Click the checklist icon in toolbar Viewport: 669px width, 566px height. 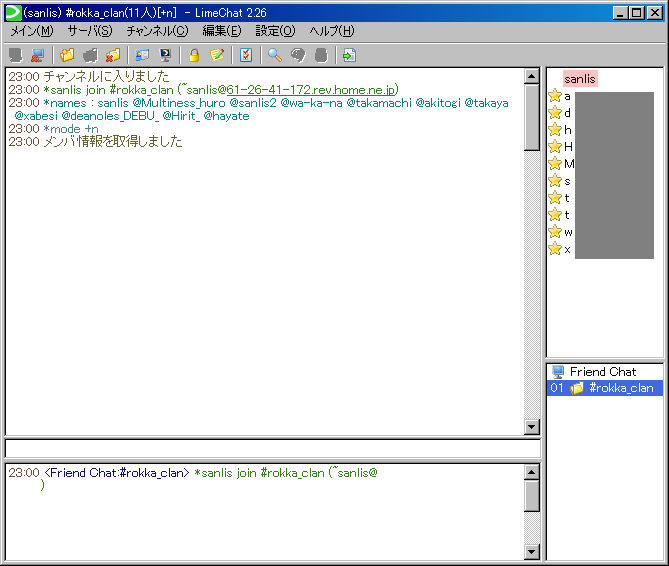pyautogui.click(x=246, y=55)
